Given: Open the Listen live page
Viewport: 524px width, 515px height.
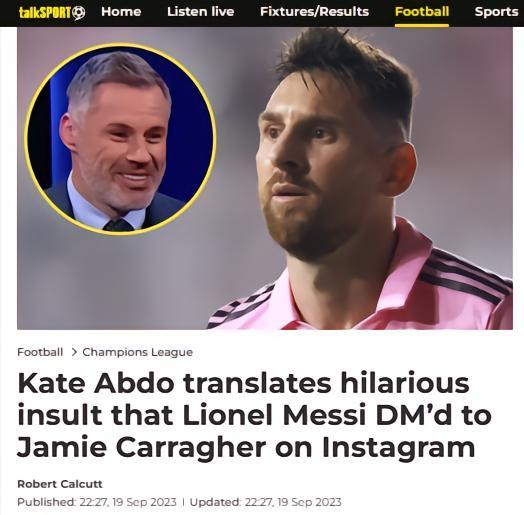Looking at the screenshot, I should (201, 12).
